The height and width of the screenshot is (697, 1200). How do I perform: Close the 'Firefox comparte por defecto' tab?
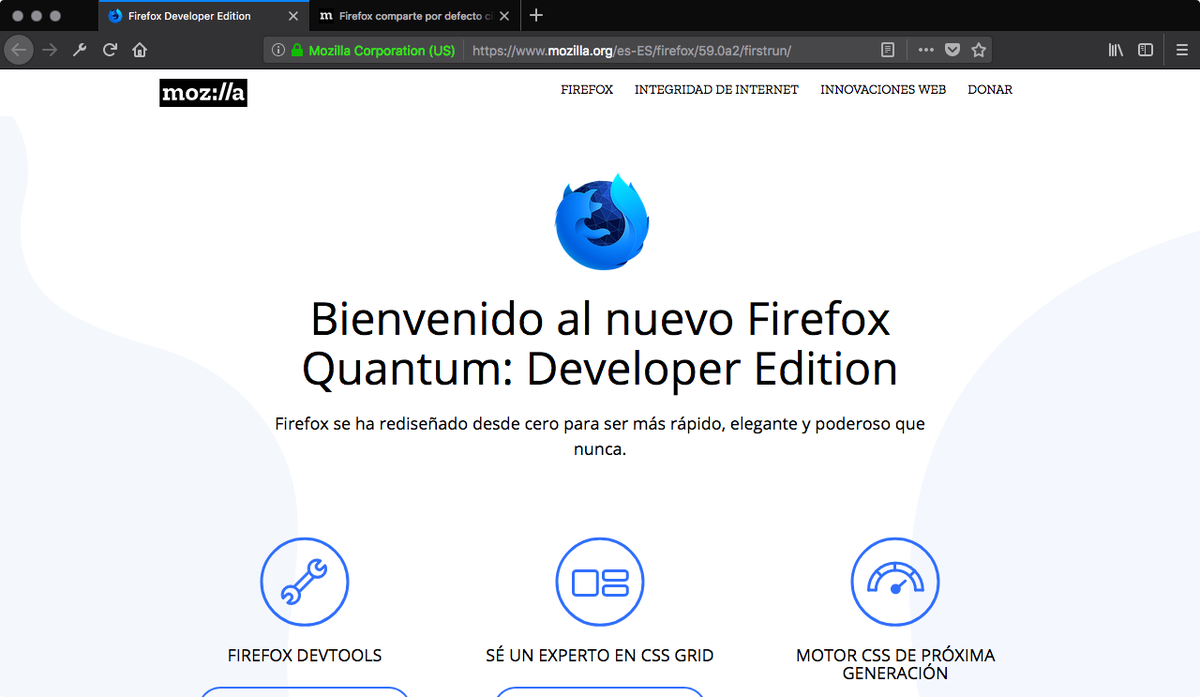click(x=505, y=16)
